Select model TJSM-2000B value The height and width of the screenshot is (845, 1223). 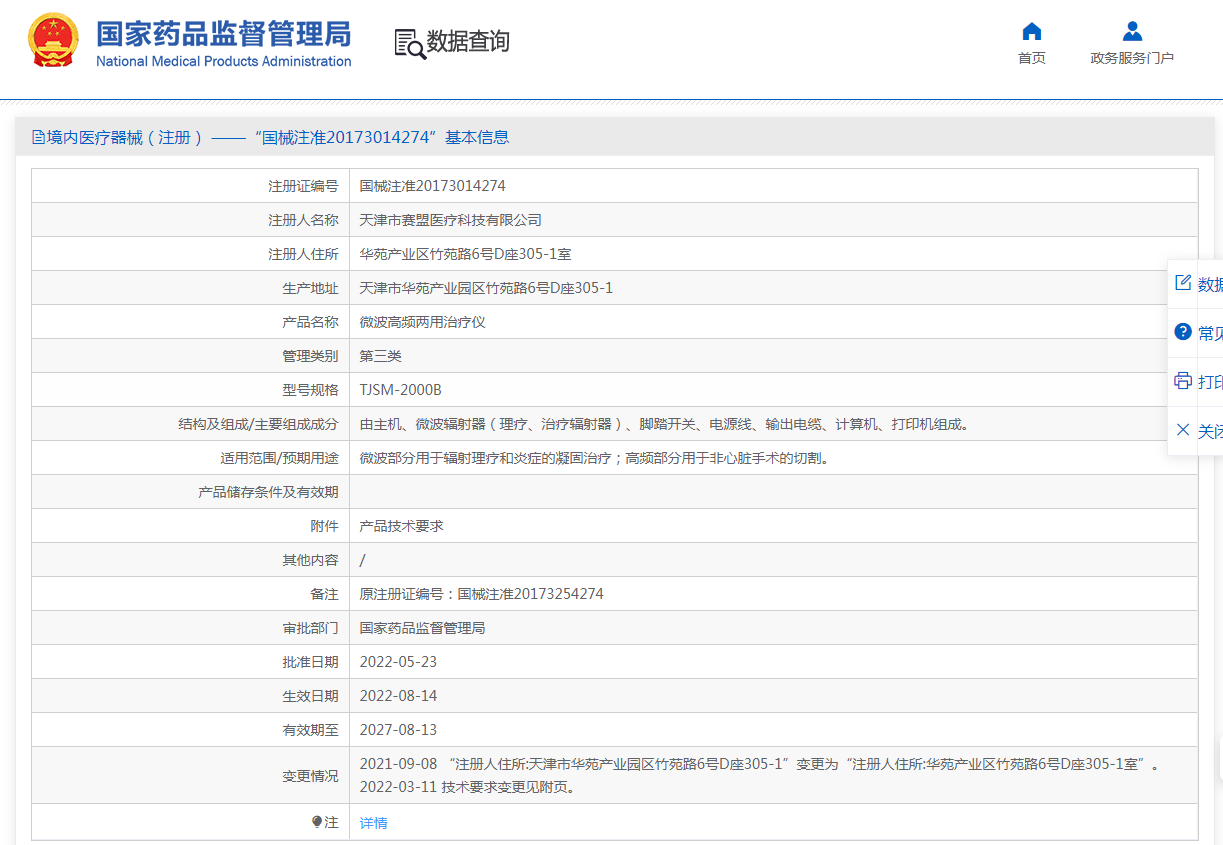pyautogui.click(x=400, y=390)
